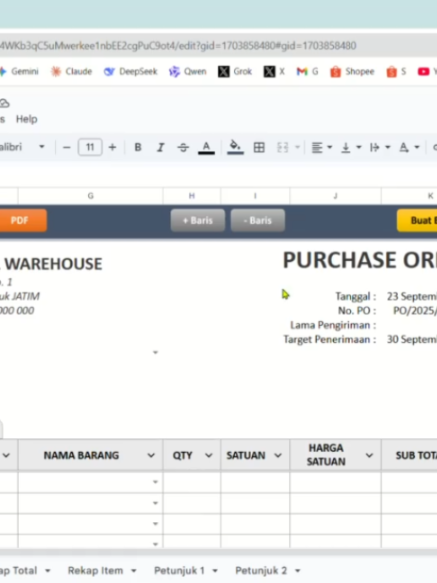This screenshot has width=437, height=583.
Task: Decrease font size with minus
Action: [x=67, y=148]
